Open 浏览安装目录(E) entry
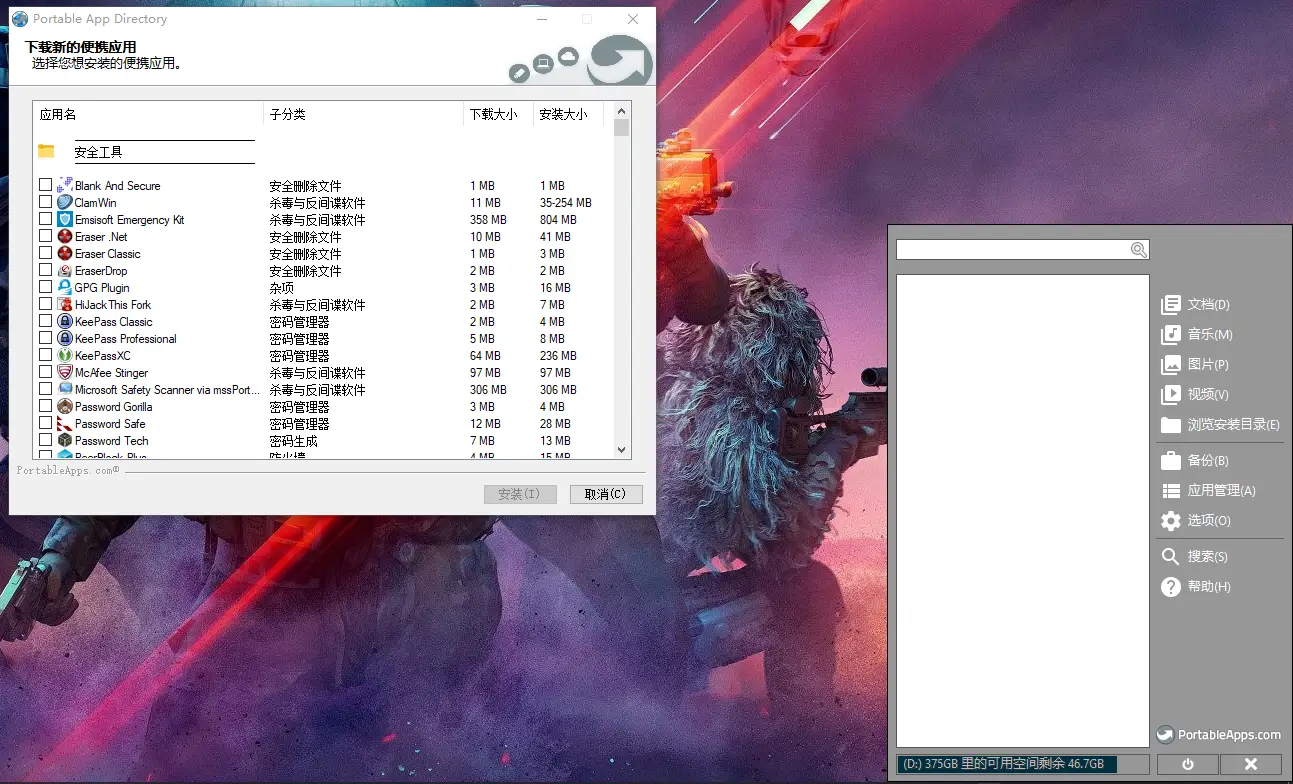 tap(1232, 425)
